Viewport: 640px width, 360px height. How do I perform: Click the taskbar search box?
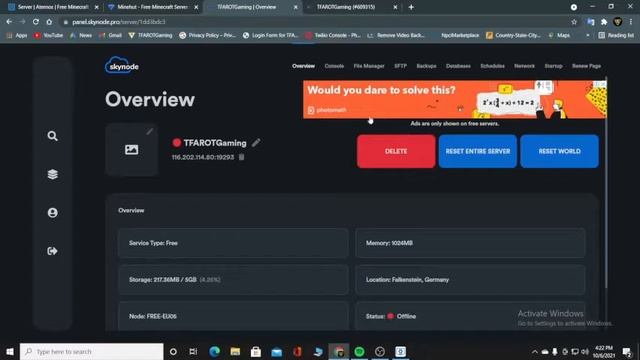[x=92, y=351]
